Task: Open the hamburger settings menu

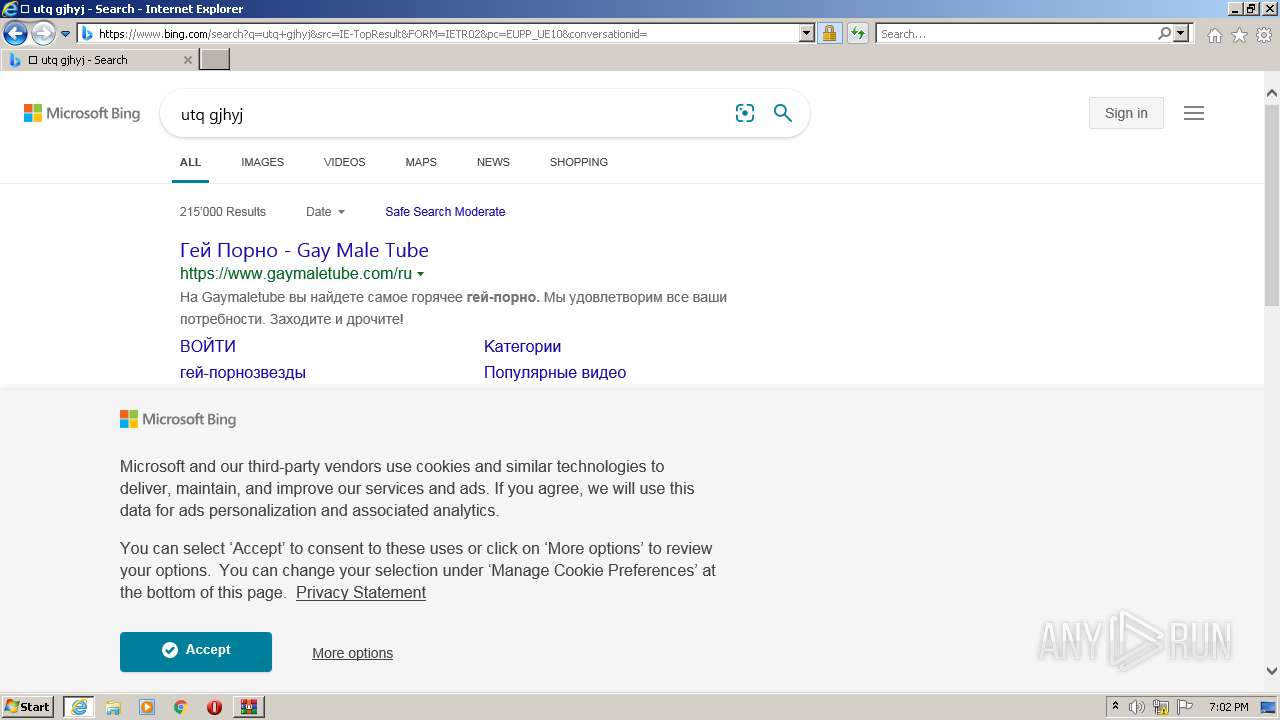Action: pyautogui.click(x=1194, y=113)
